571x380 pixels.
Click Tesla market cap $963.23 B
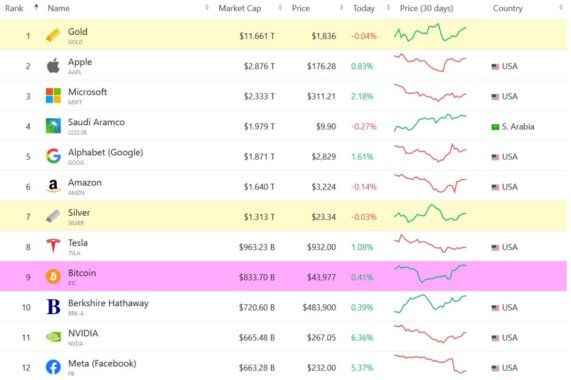[257, 247]
